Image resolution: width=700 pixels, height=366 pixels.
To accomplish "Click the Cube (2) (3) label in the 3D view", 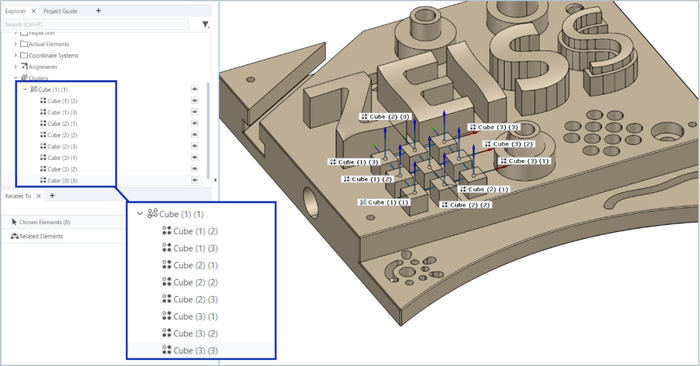I will tap(385, 116).
